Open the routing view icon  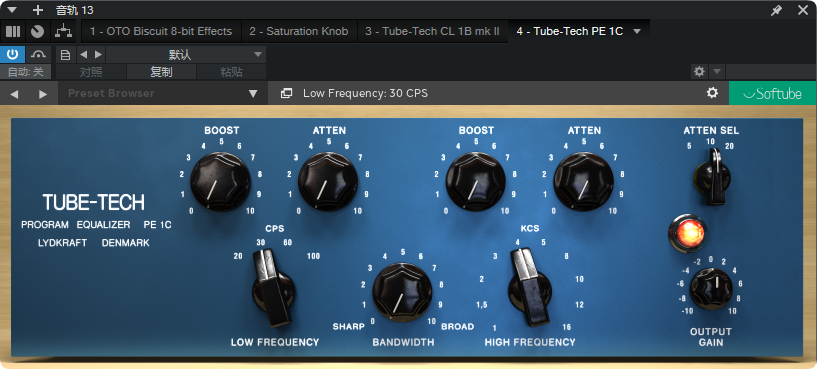(x=64, y=31)
